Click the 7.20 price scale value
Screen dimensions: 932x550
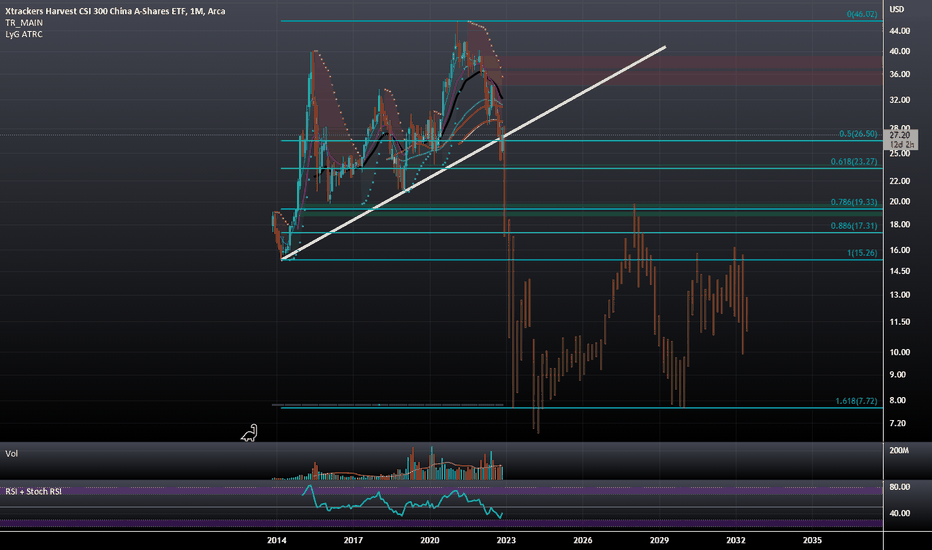[x=898, y=423]
